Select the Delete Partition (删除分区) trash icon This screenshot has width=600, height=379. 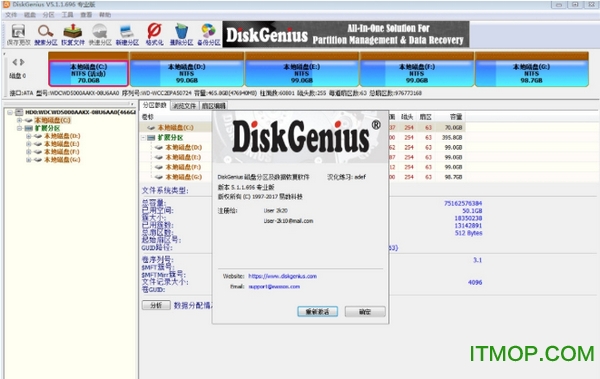click(x=181, y=34)
